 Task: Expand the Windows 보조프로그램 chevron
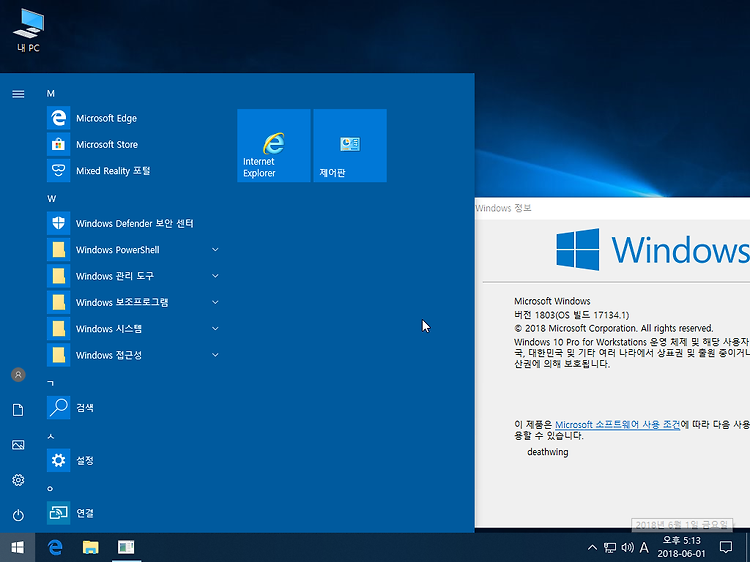pos(215,302)
